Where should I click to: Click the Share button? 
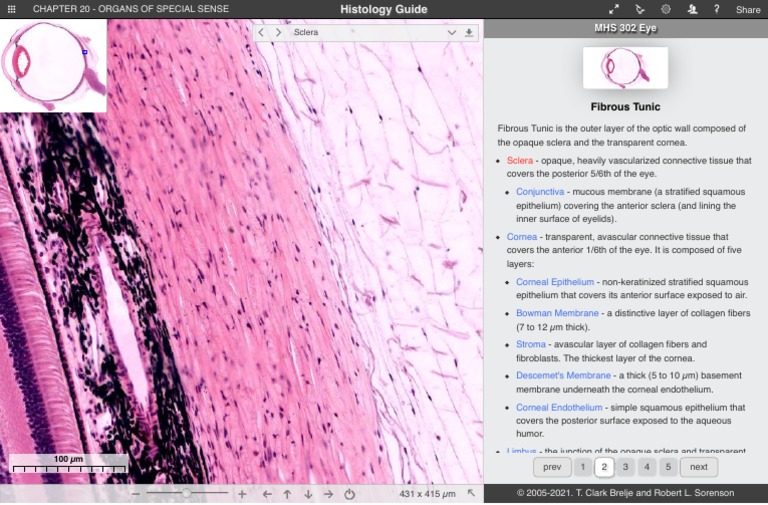pyautogui.click(x=748, y=10)
